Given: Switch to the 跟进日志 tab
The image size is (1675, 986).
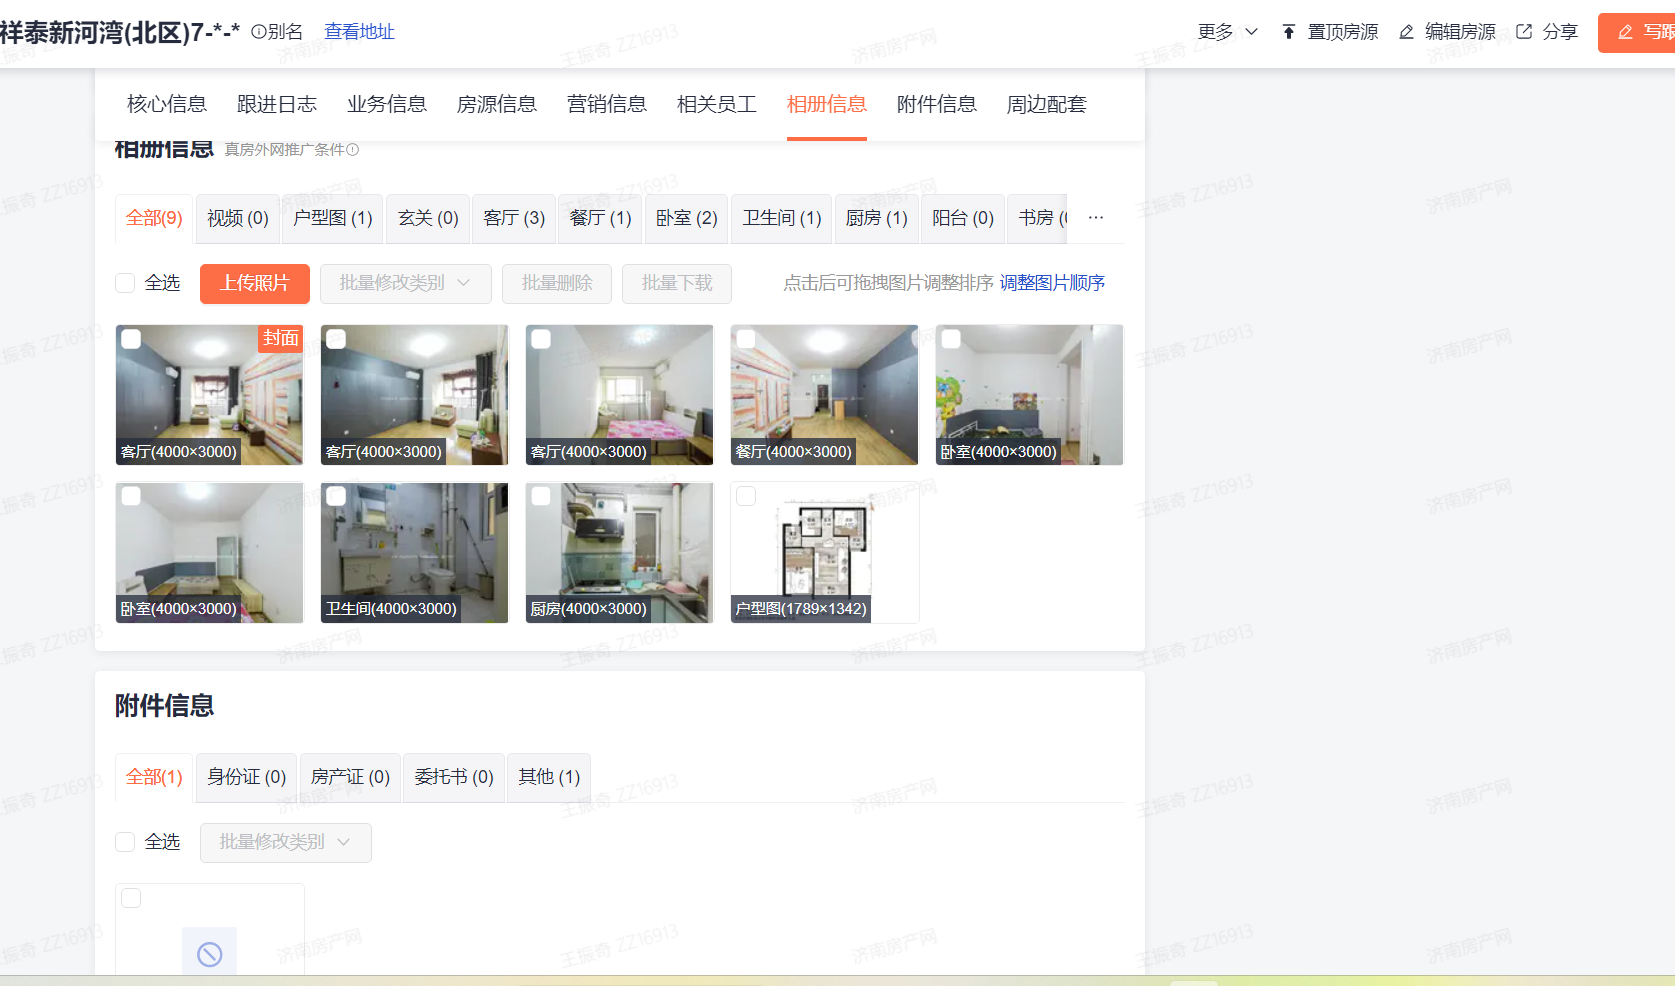Looking at the screenshot, I should point(277,104).
